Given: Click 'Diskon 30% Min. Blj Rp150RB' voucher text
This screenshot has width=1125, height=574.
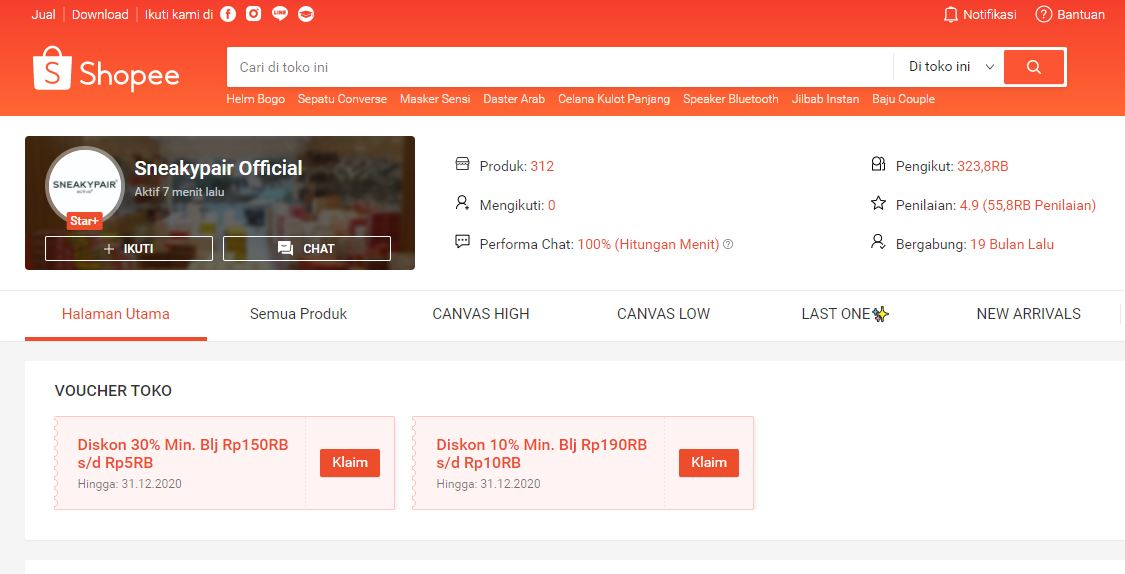Looking at the screenshot, I should [183, 445].
